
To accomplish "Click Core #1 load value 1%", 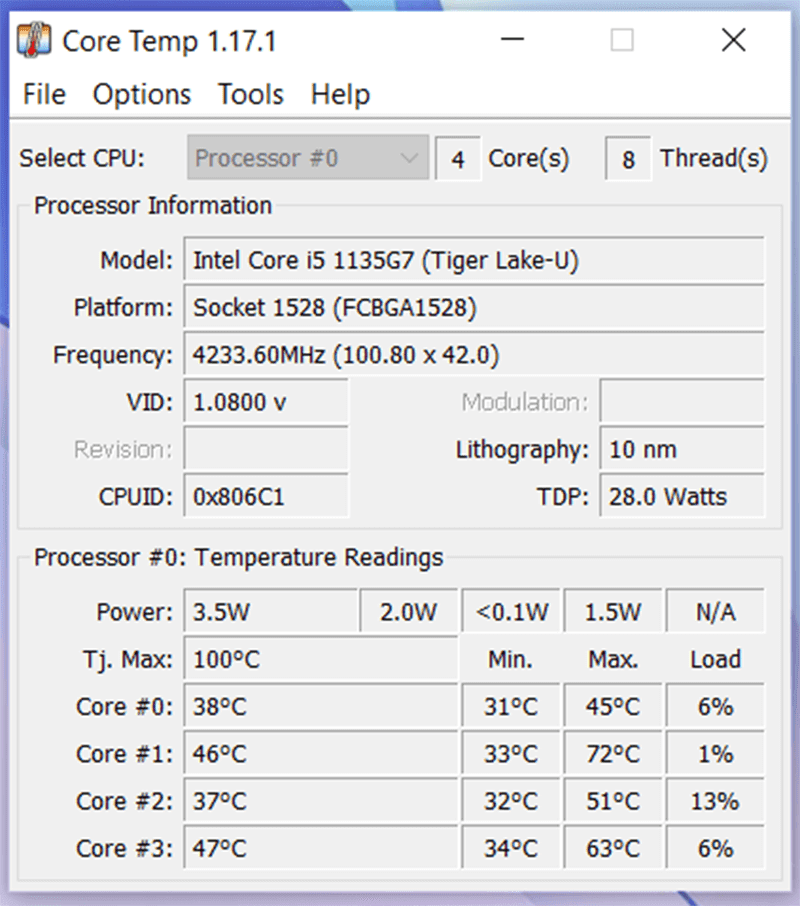I will pyautogui.click(x=716, y=754).
